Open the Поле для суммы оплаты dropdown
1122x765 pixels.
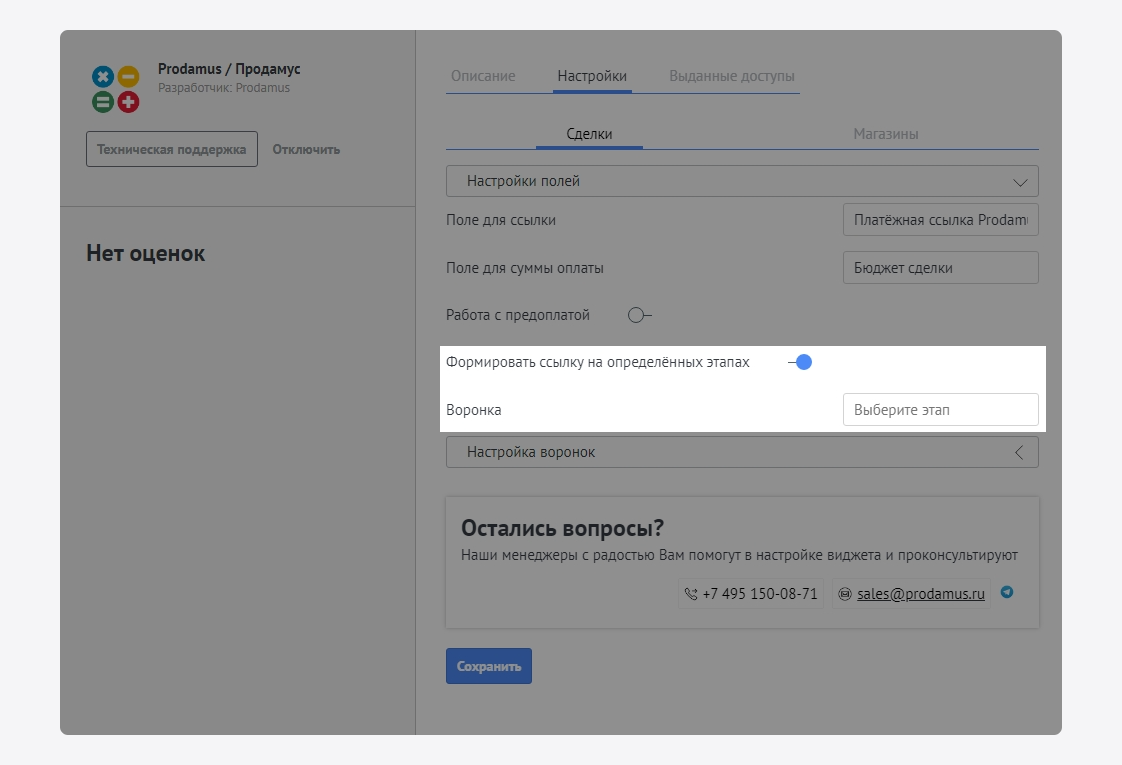click(x=940, y=268)
